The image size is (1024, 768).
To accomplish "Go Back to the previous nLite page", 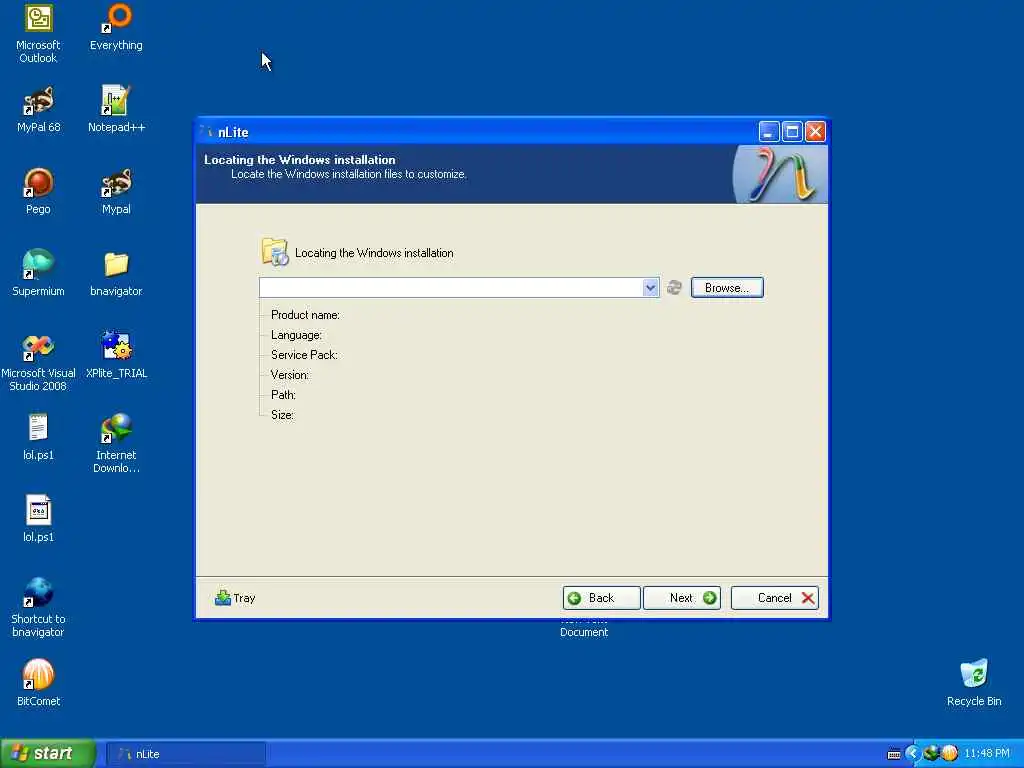I will point(601,598).
